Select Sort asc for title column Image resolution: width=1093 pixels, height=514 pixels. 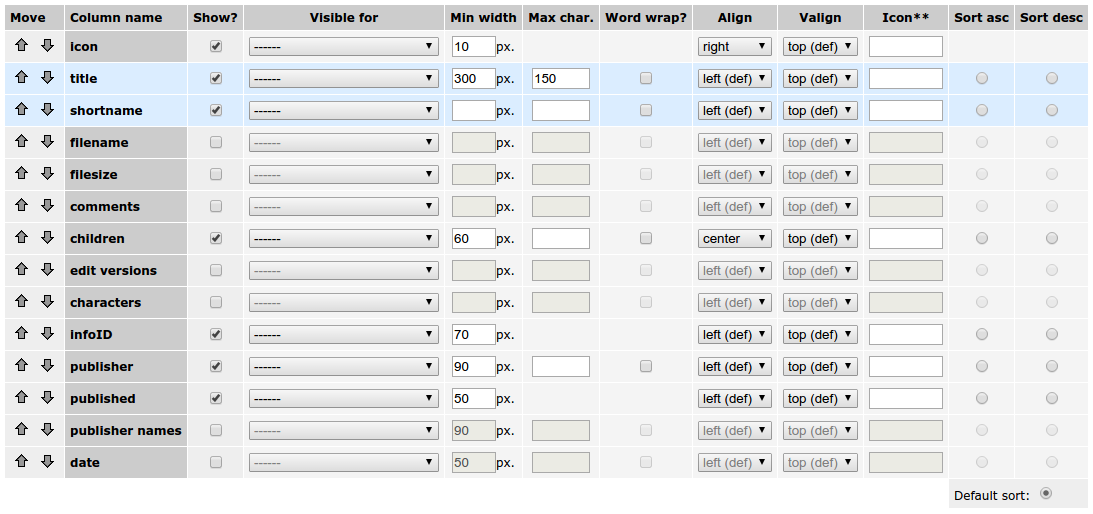coord(982,79)
